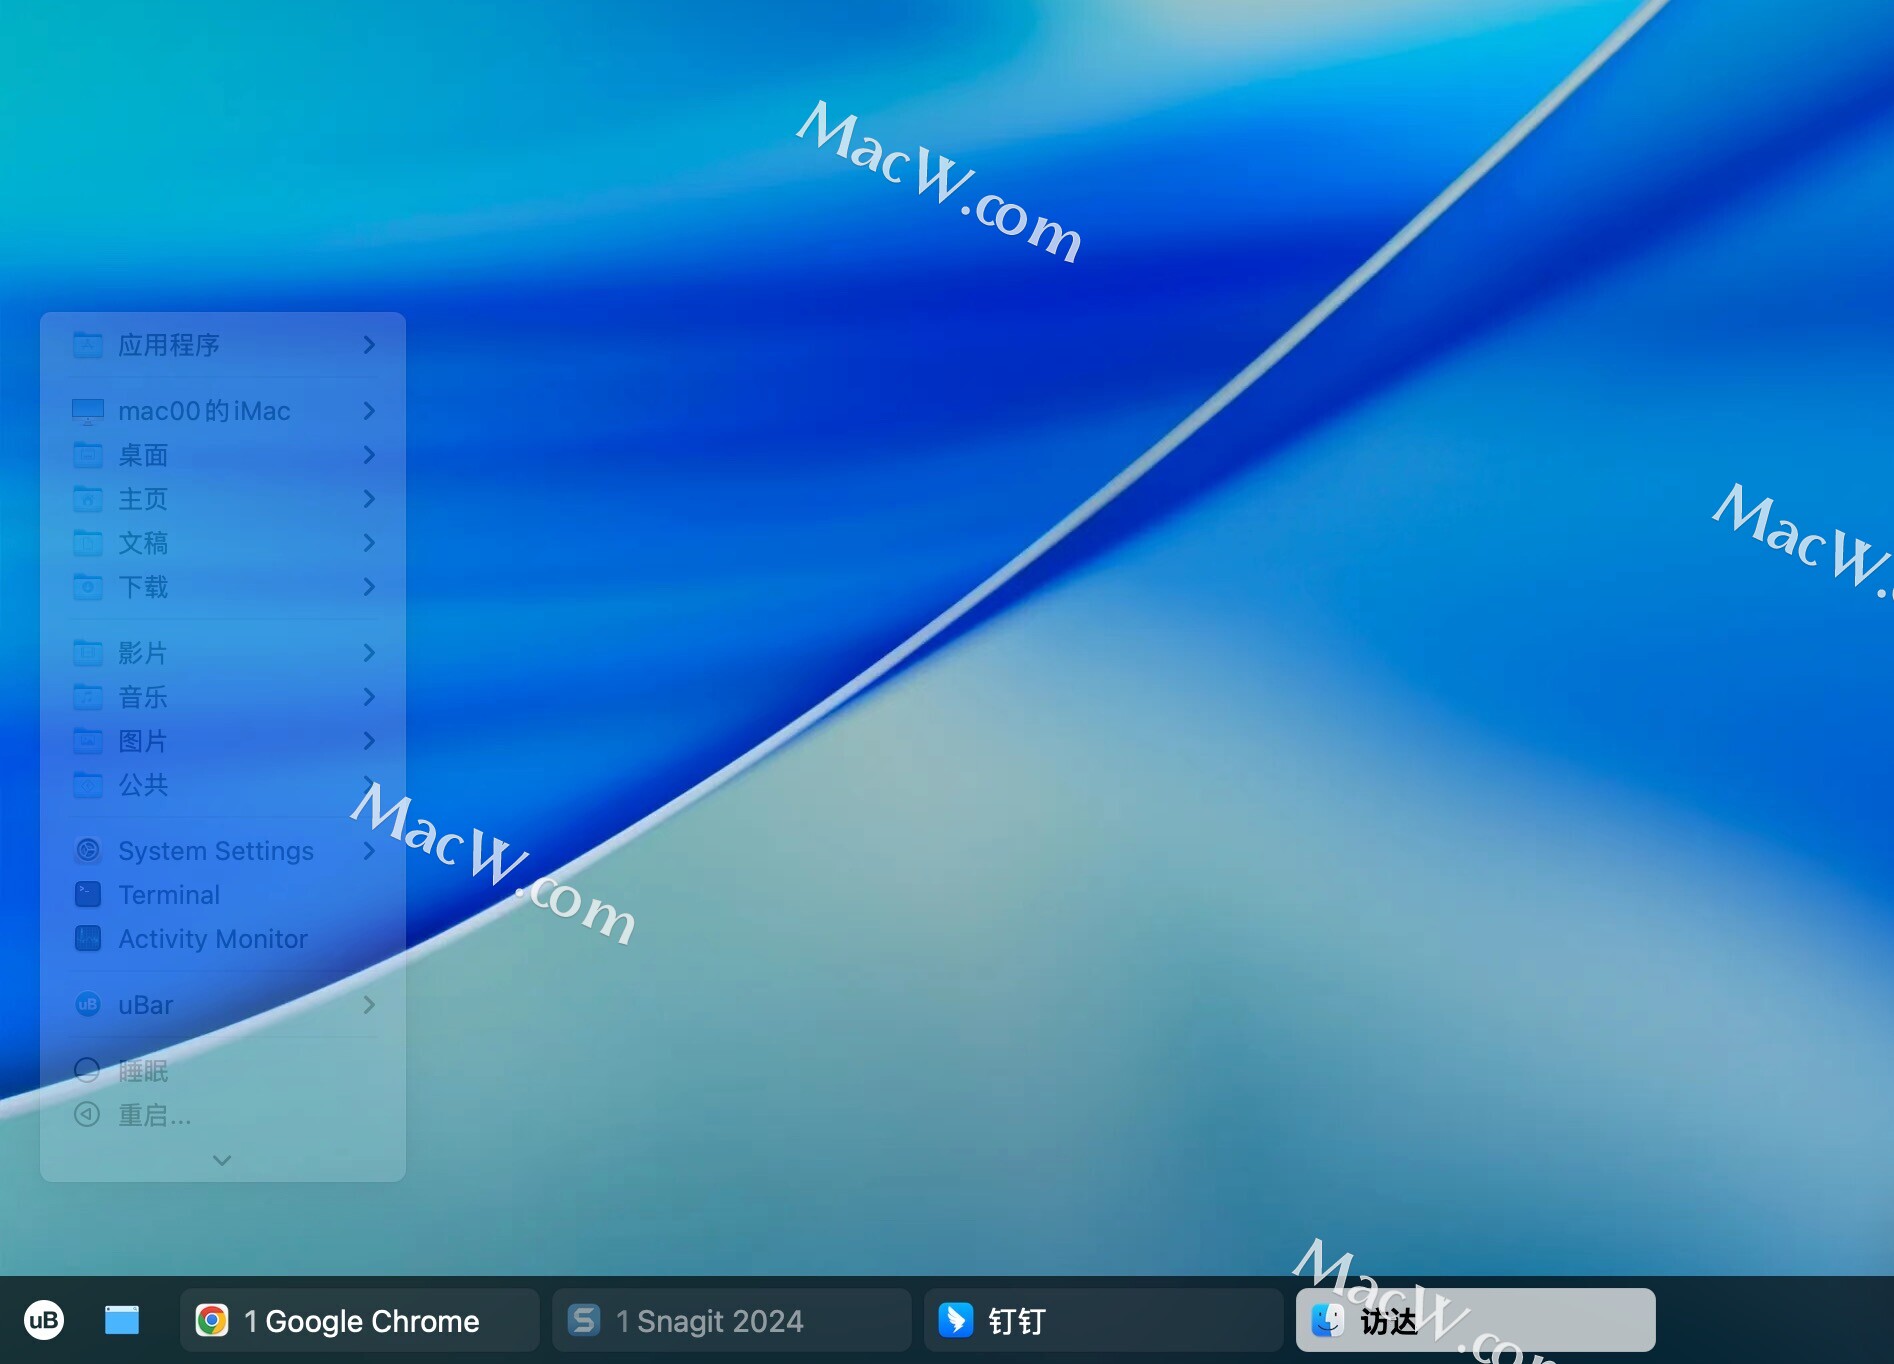
Task: Click the 应用程序 folder icon
Action: (88, 345)
